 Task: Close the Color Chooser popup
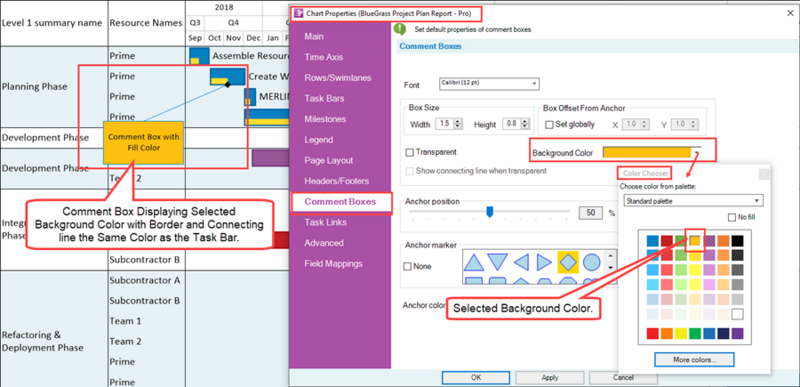pyautogui.click(x=764, y=174)
